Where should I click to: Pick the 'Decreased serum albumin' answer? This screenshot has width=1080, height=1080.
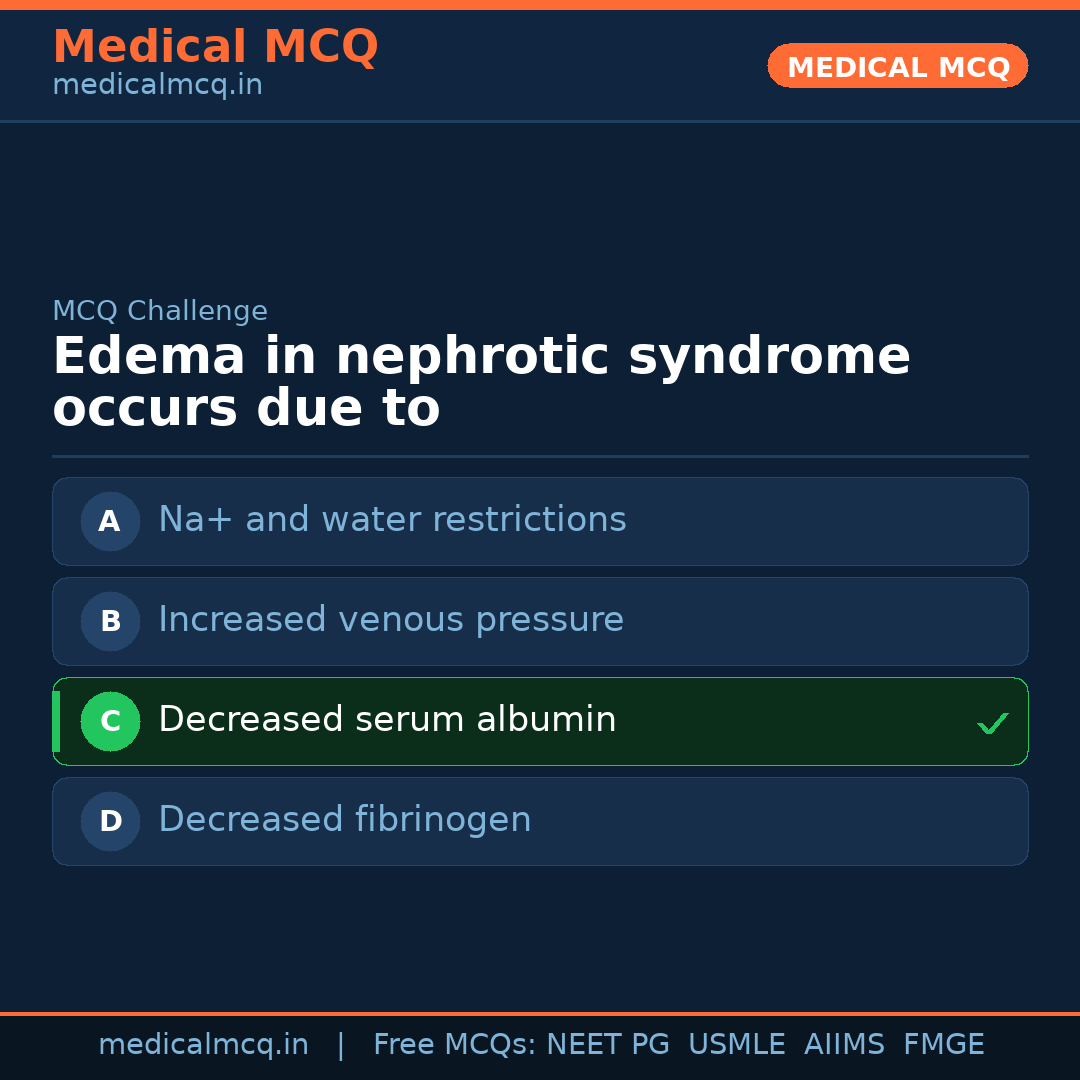(x=387, y=720)
